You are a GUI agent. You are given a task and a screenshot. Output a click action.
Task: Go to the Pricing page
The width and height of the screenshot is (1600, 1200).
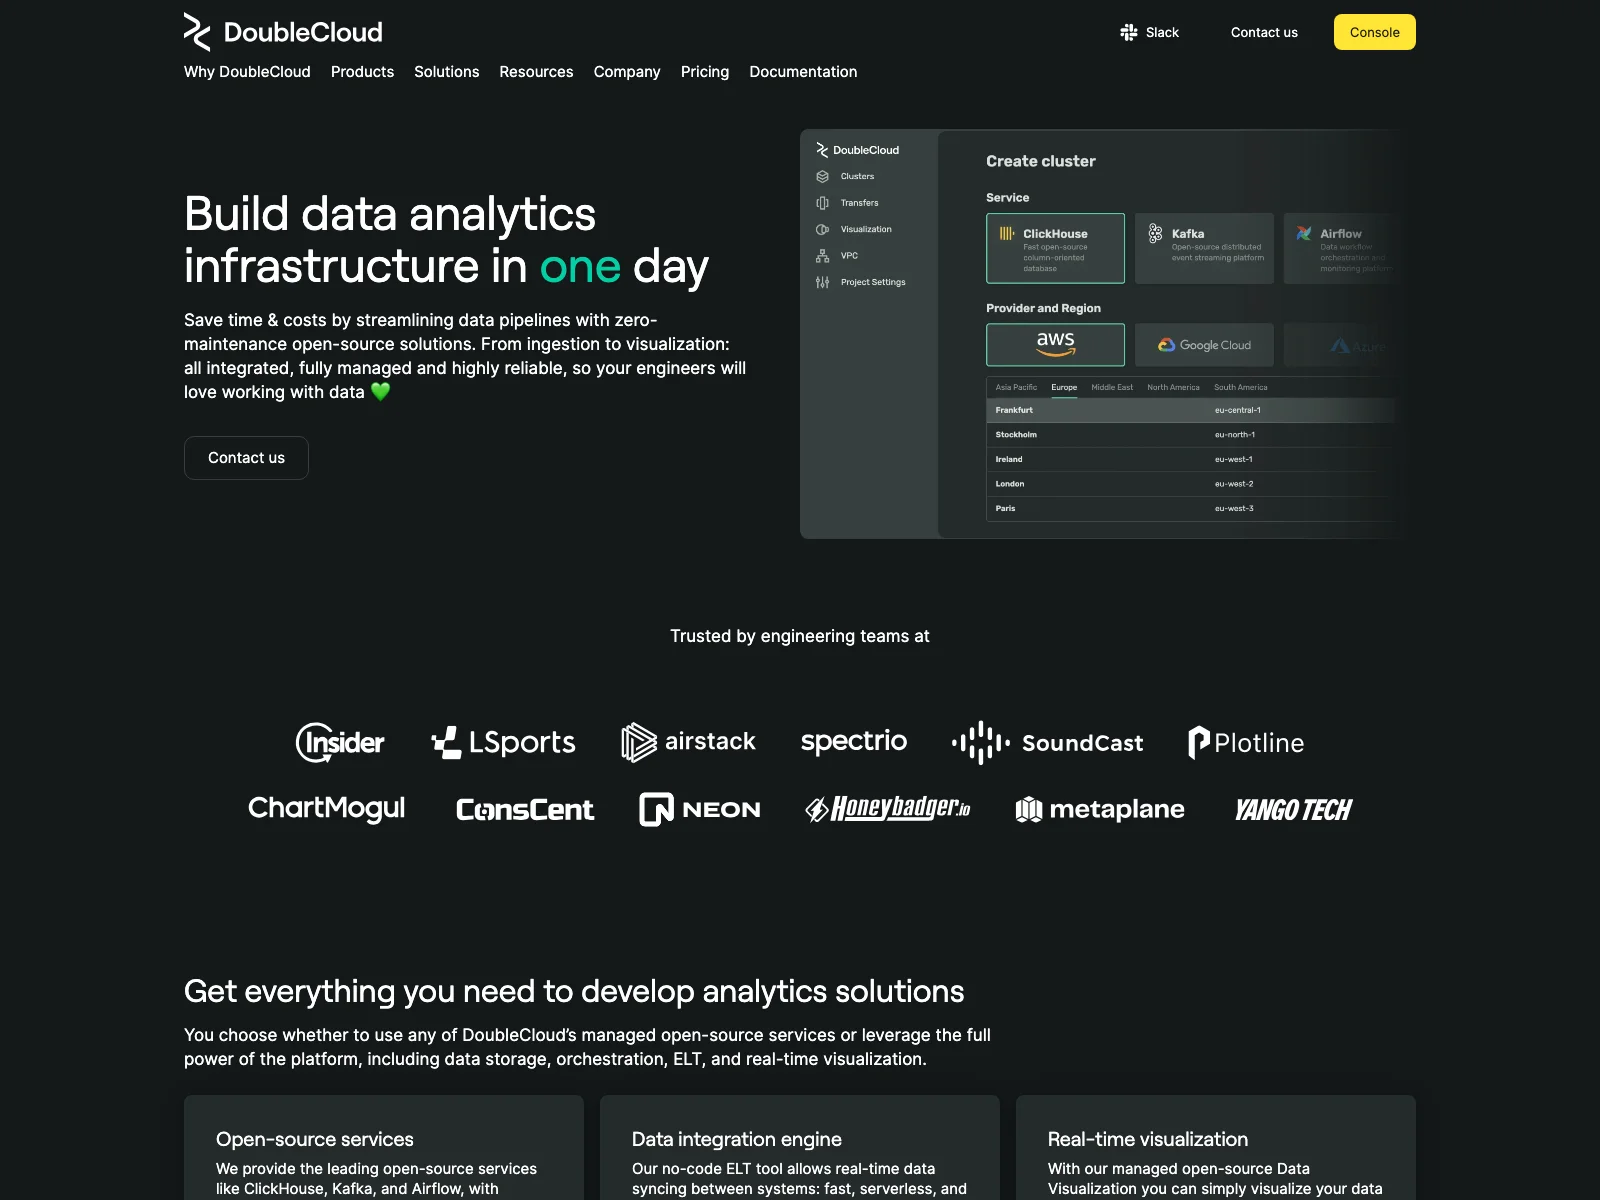pos(705,72)
